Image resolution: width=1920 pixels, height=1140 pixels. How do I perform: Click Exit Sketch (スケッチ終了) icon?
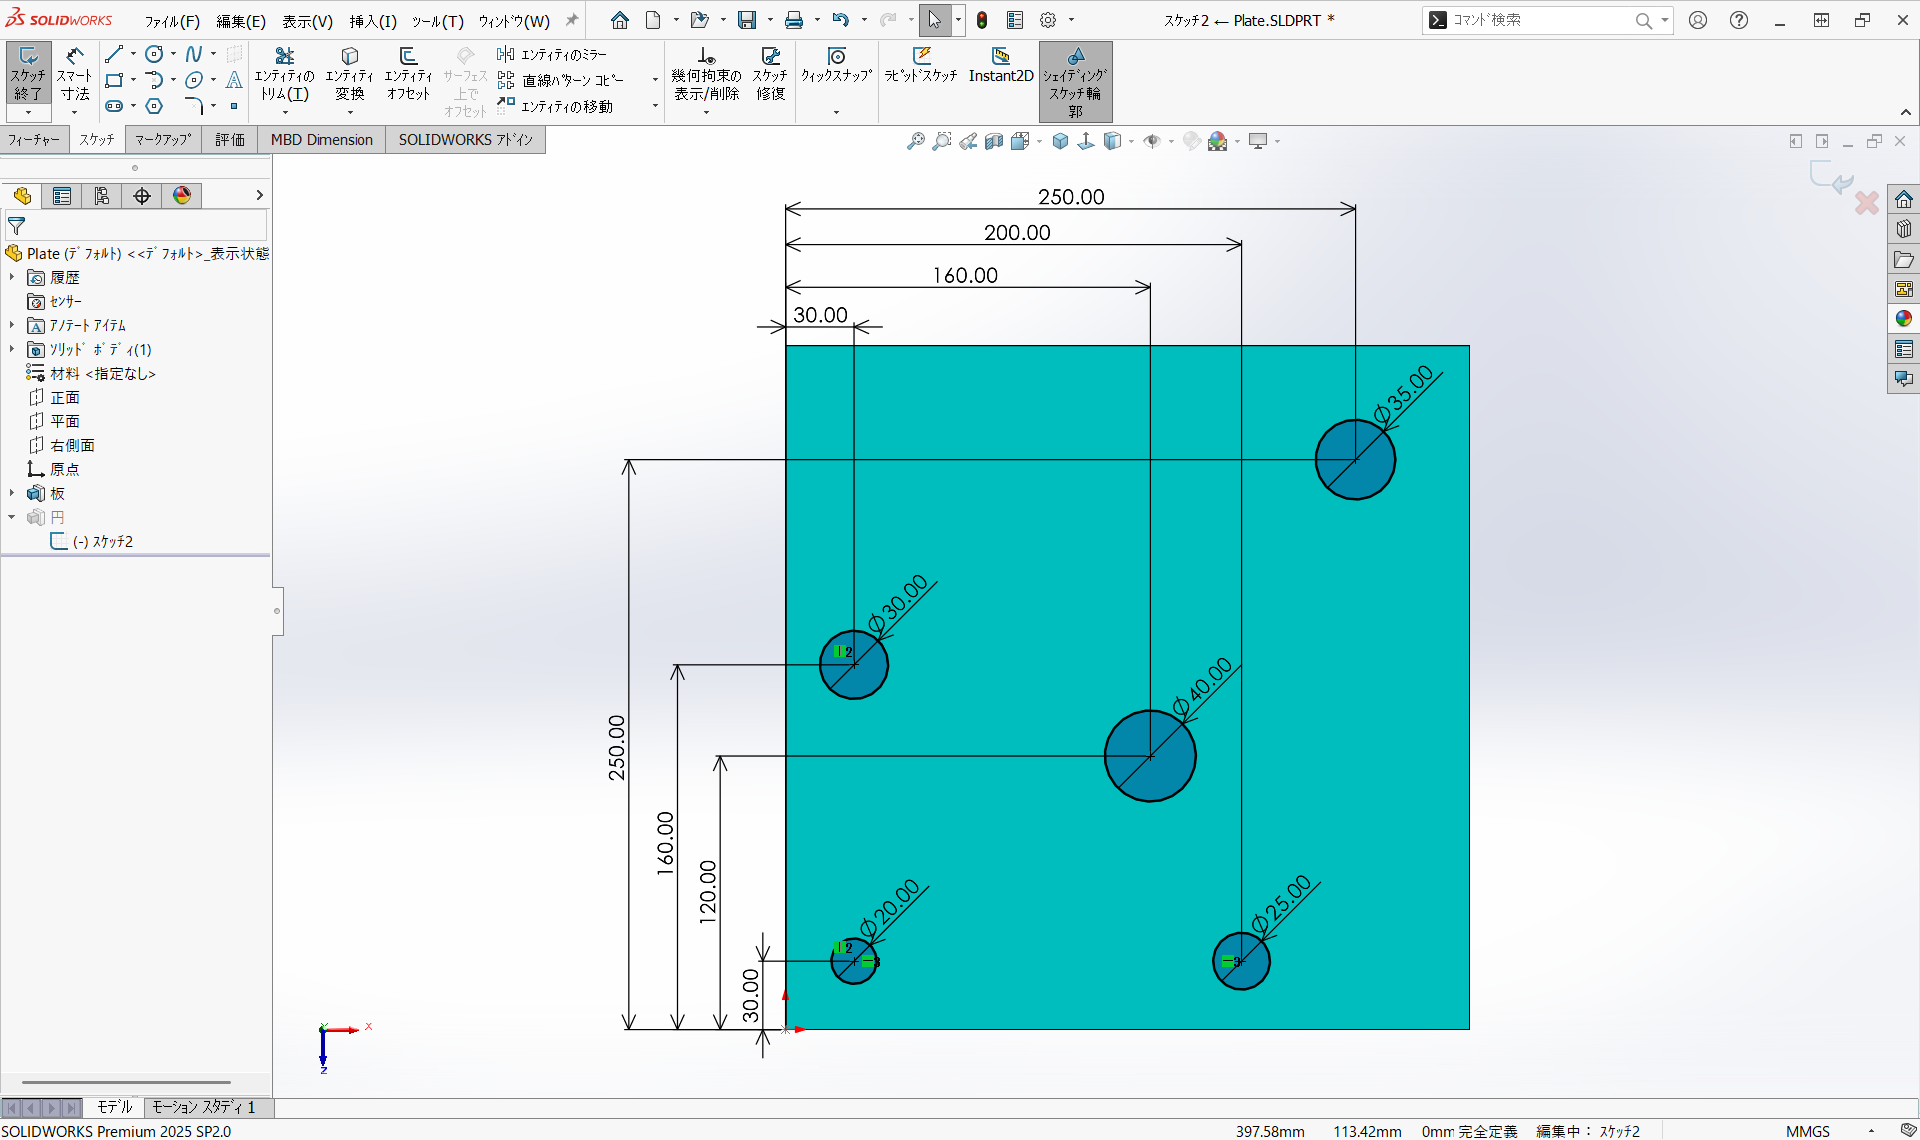point(28,73)
